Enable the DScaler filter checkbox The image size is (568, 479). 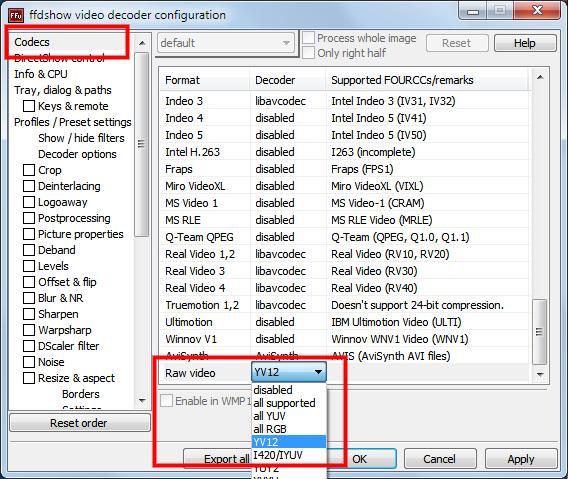(29, 346)
